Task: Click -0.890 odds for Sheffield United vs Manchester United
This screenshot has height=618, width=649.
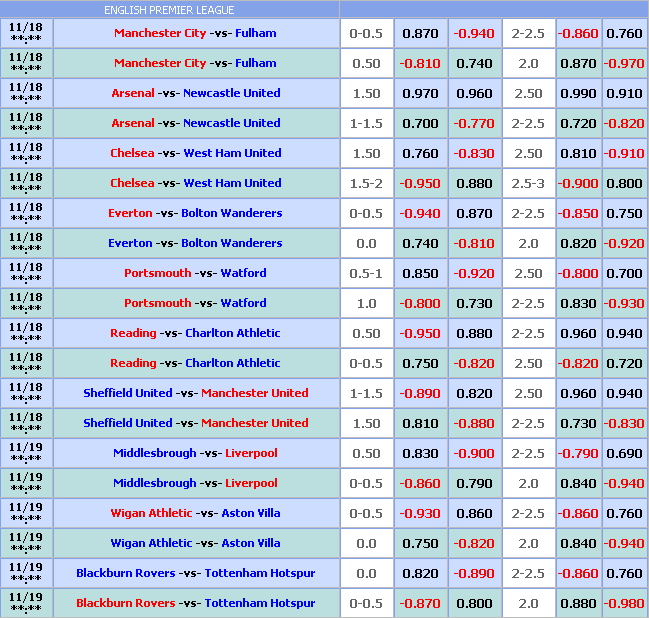Action: tap(420, 393)
